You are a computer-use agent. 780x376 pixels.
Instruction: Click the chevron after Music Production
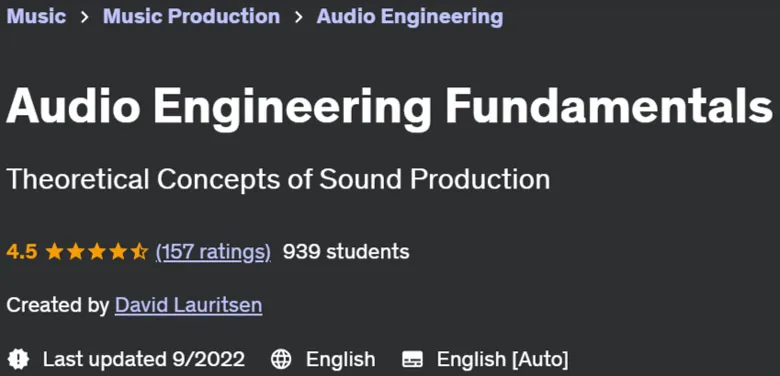pos(298,17)
